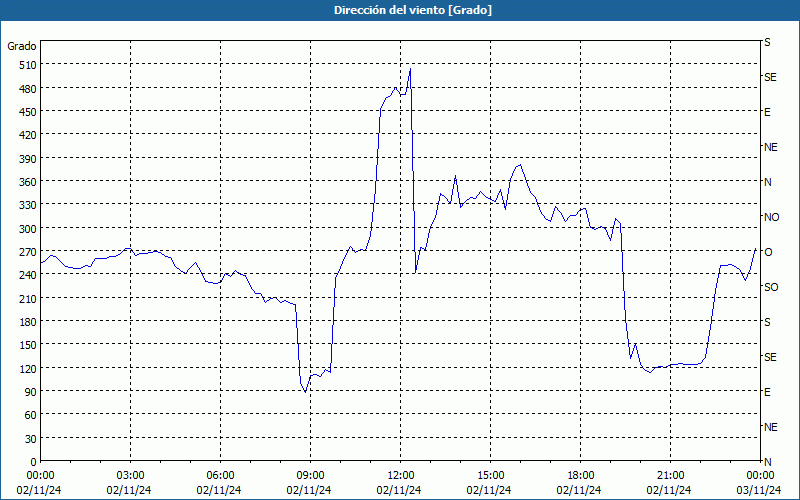Select the 02/11/24 date under 21:00
The height and width of the screenshot is (500, 800).
click(x=669, y=490)
